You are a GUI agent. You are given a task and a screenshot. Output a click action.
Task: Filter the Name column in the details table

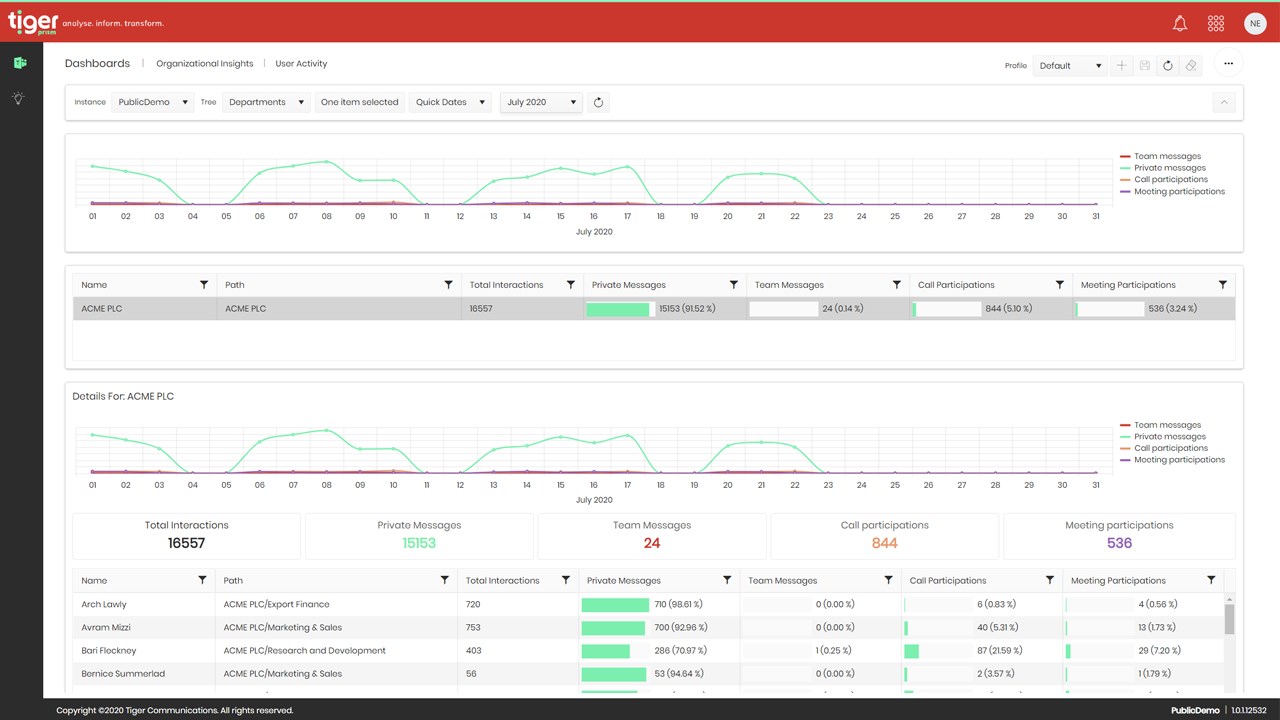point(202,580)
